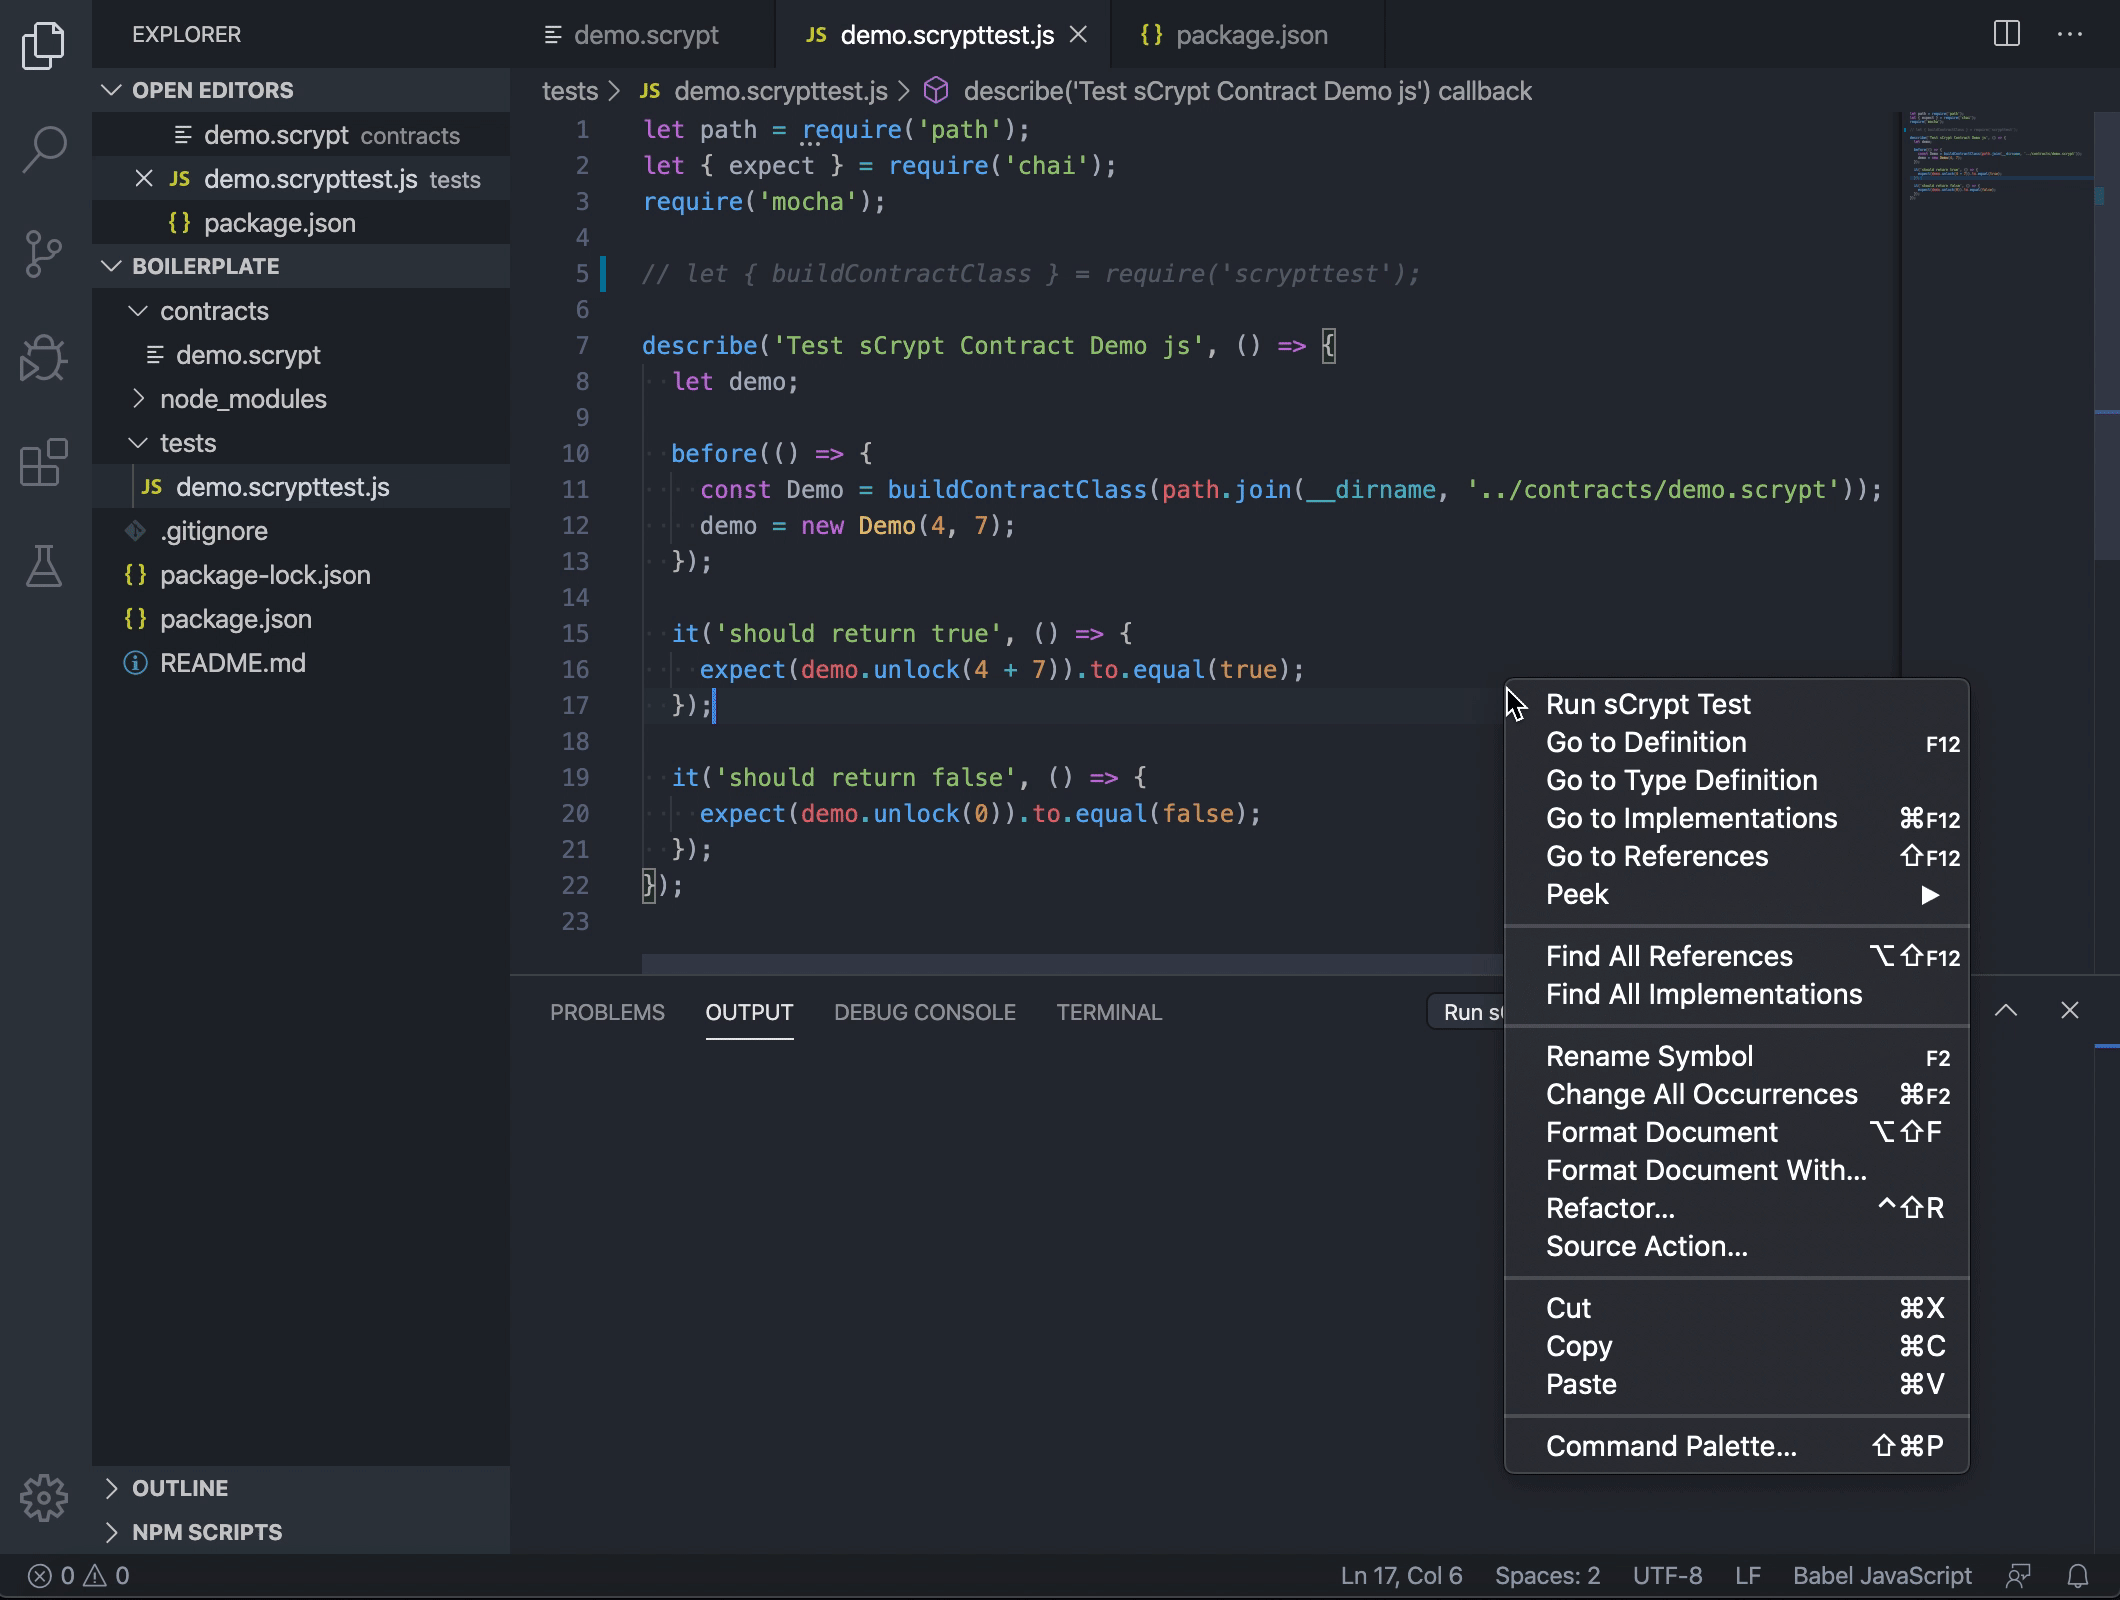Screen dimensions: 2120x1600
Task: Open the Run and Debug view
Action: (x=44, y=358)
